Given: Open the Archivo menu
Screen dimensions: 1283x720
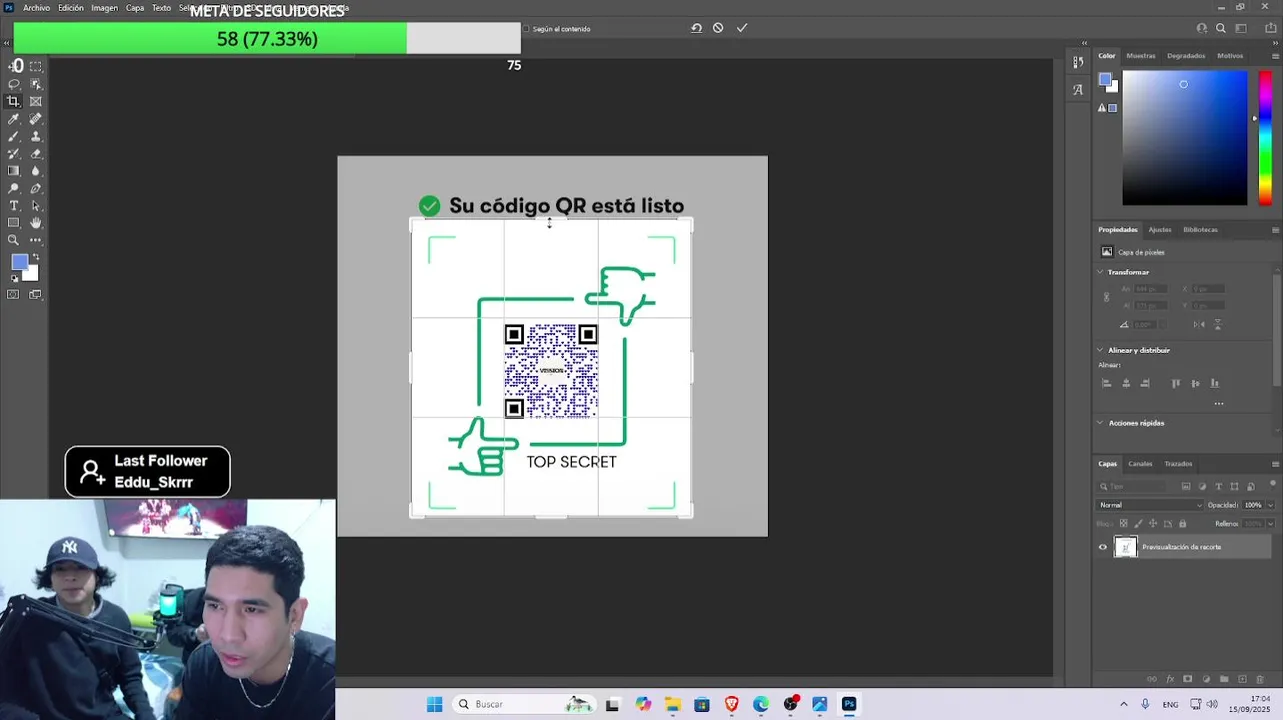Looking at the screenshot, I should 36,8.
